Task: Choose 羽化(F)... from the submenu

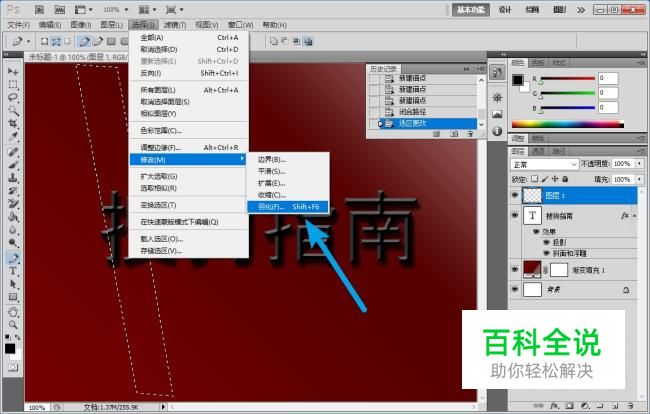Action: (288, 206)
